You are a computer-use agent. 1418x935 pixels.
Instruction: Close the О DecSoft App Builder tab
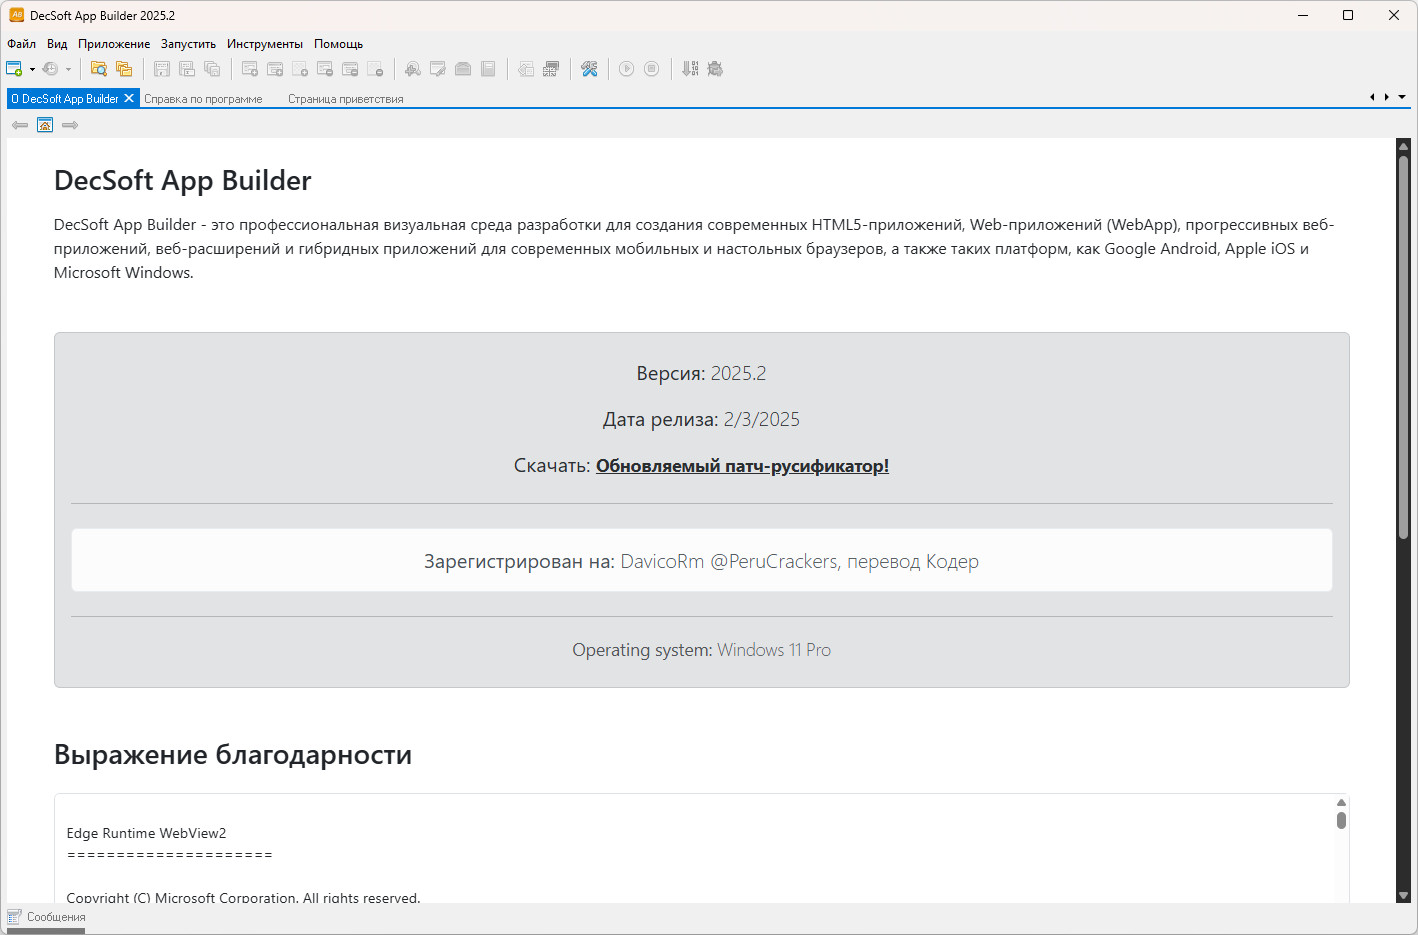129,98
